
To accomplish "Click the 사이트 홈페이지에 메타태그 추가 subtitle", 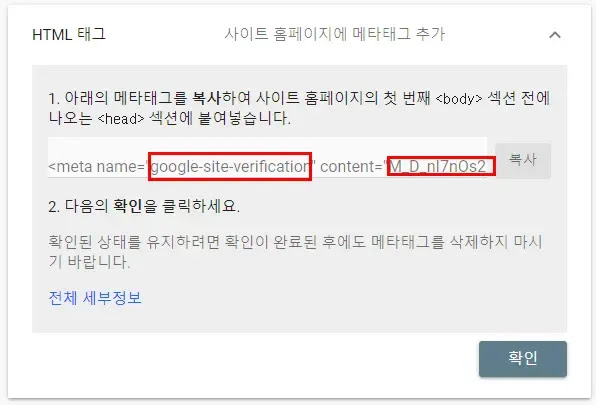I will 334,34.
